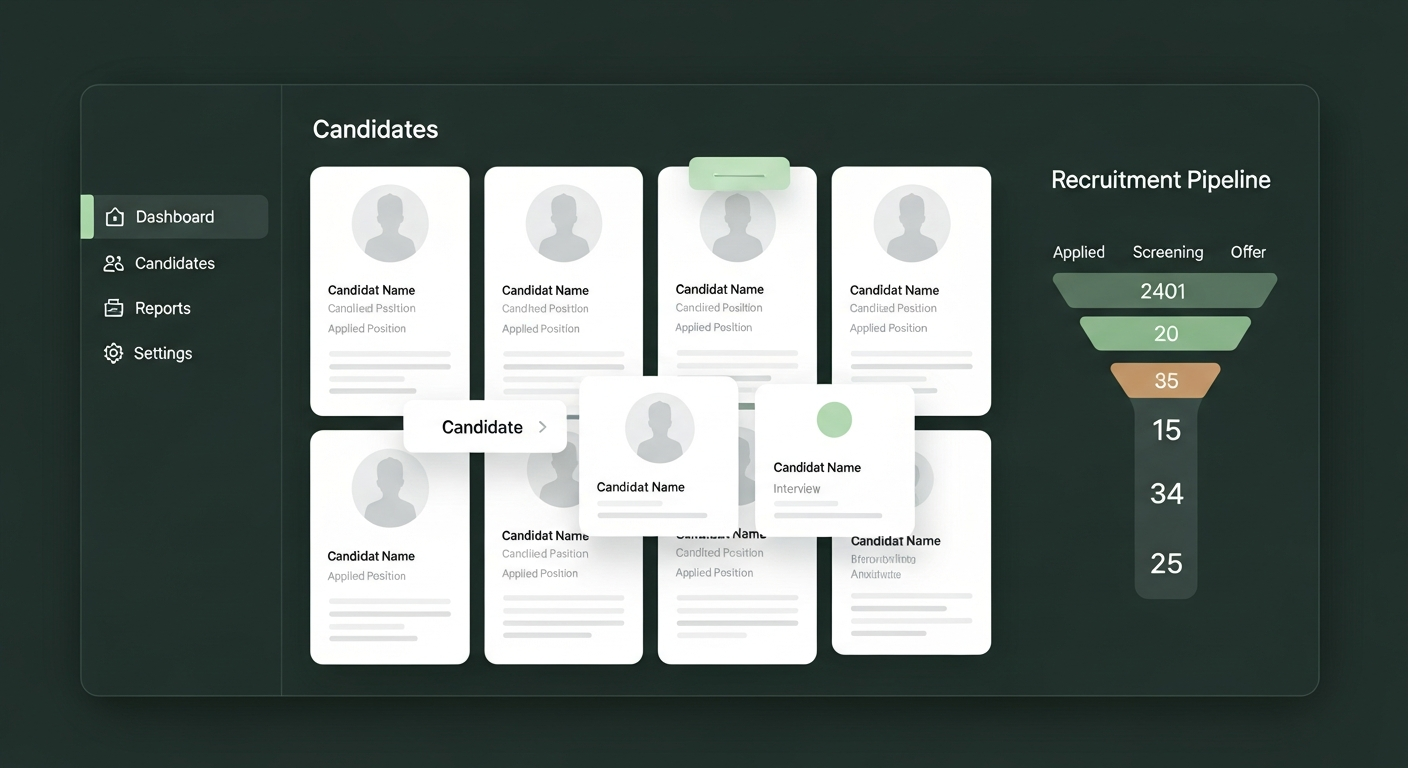The height and width of the screenshot is (768, 1408).
Task: Click the avatar on the floating center candidate card
Action: tap(659, 428)
